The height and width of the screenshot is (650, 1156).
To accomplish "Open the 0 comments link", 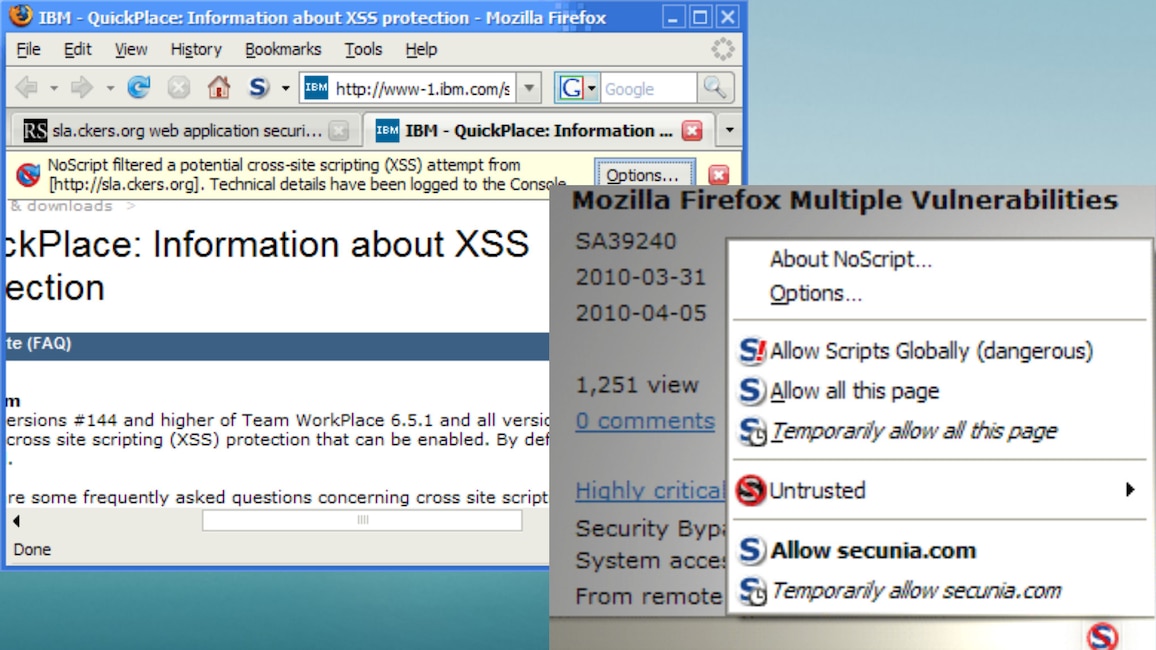I will (x=645, y=421).
